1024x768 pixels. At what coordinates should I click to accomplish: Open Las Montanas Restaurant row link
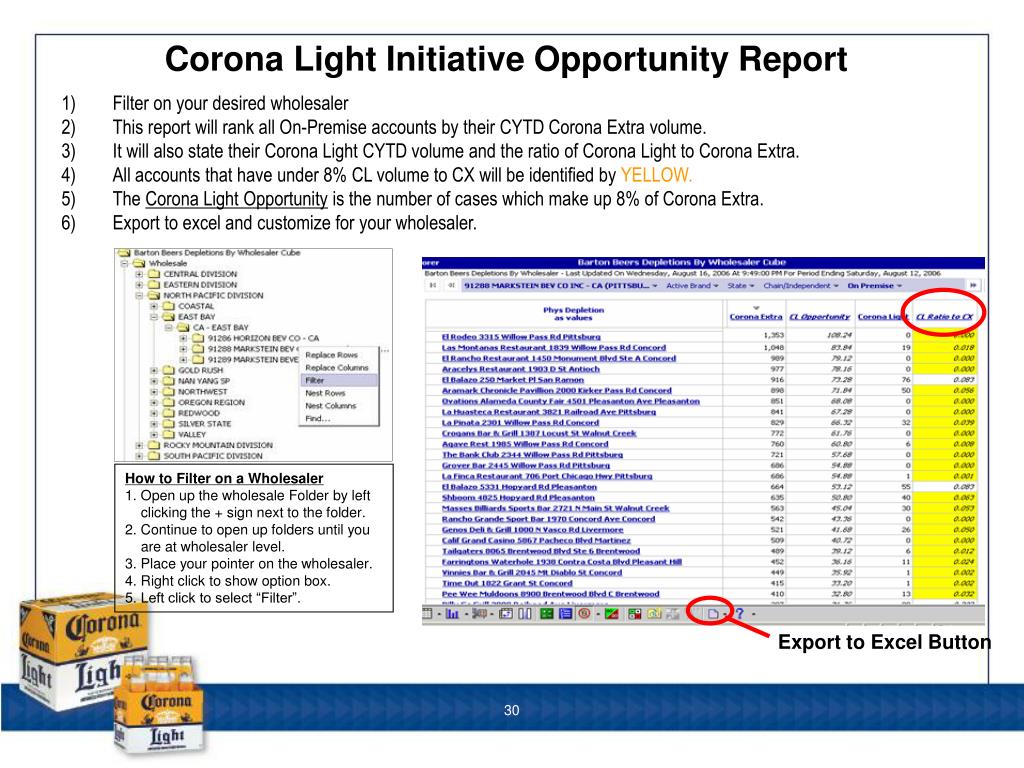point(554,347)
